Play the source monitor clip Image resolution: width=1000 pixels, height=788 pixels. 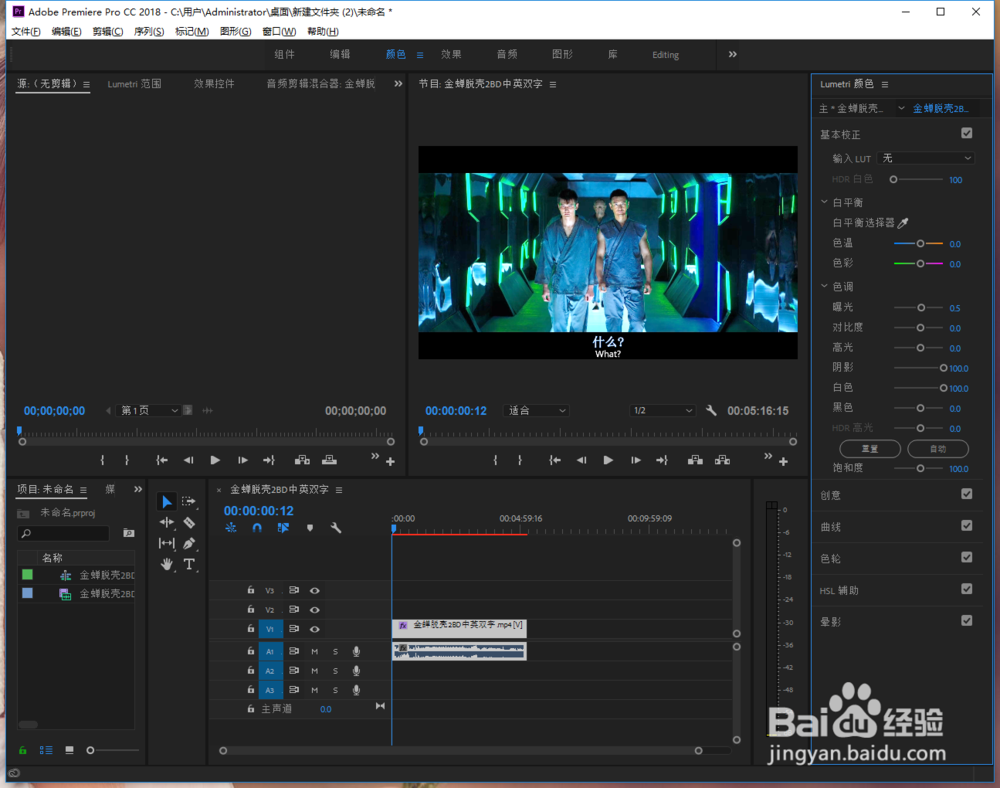215,460
